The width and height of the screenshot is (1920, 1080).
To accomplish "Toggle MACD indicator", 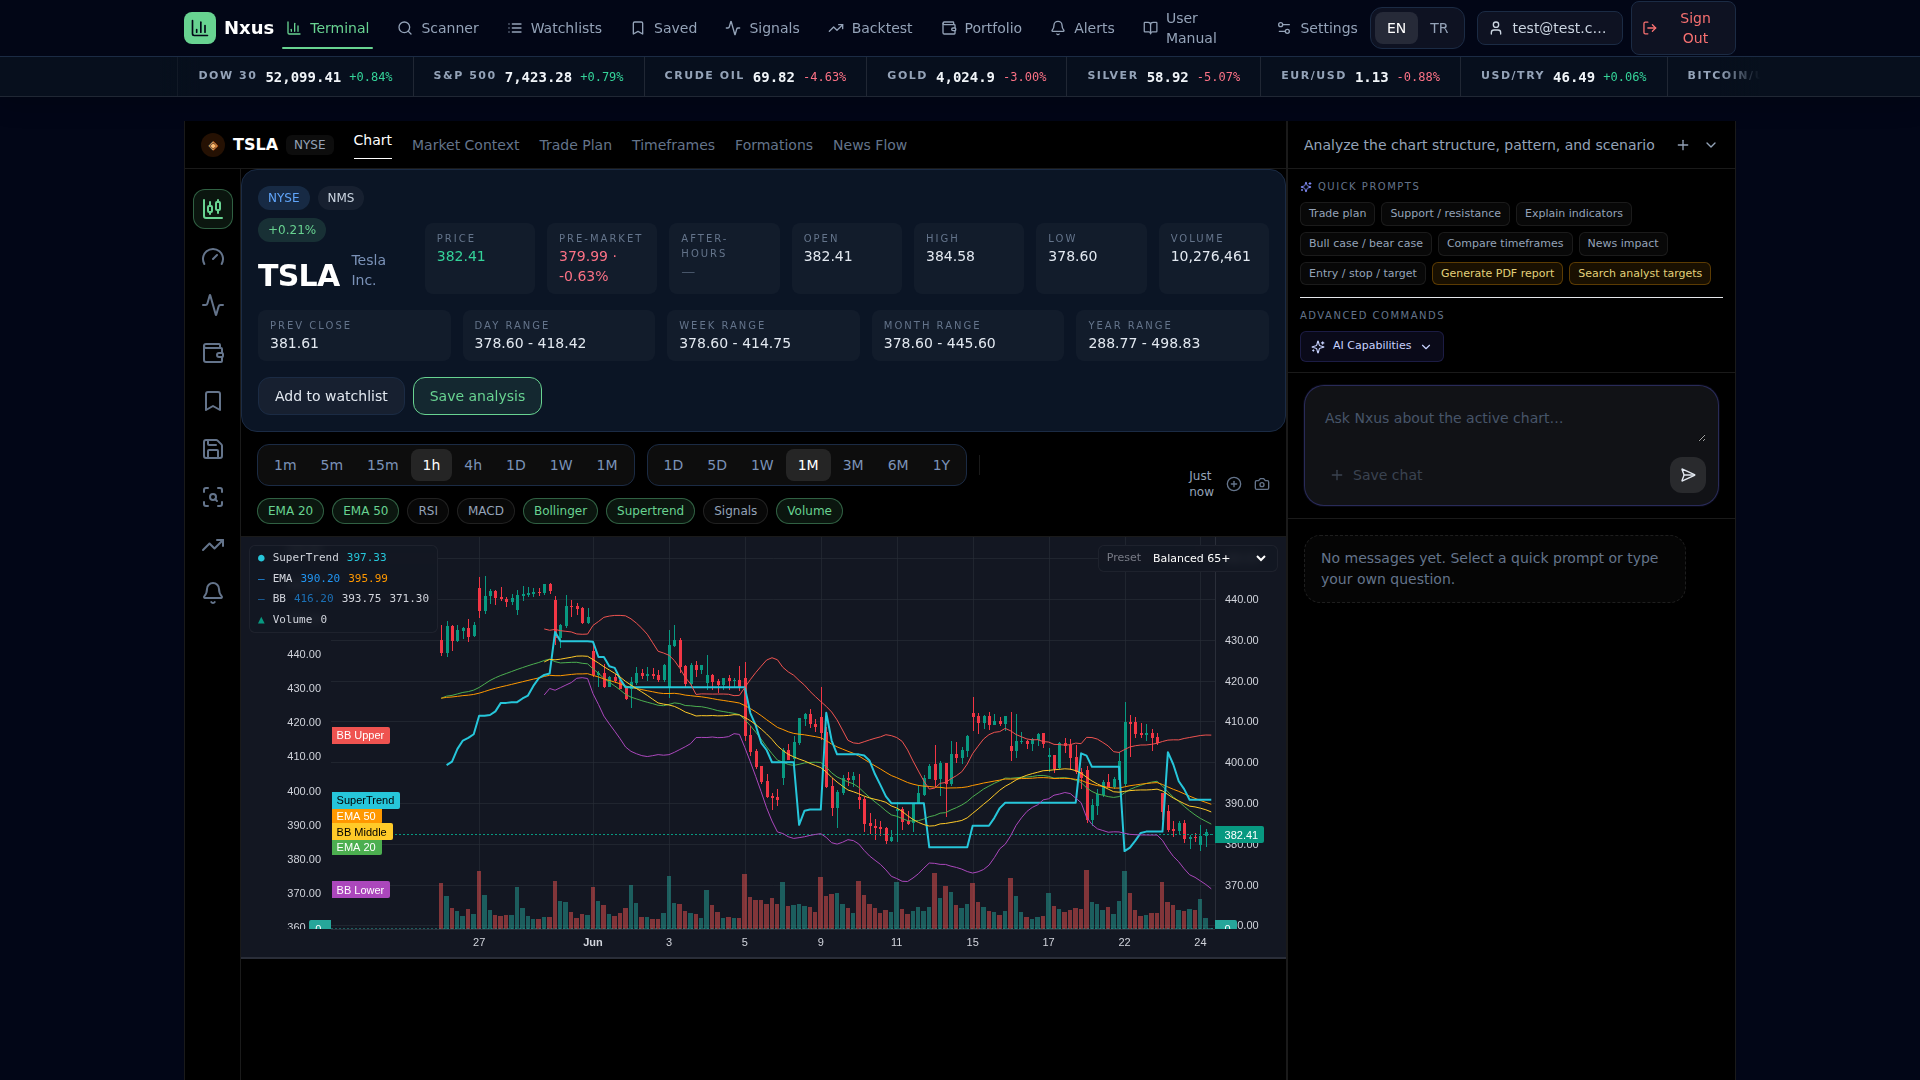I will pos(486,511).
